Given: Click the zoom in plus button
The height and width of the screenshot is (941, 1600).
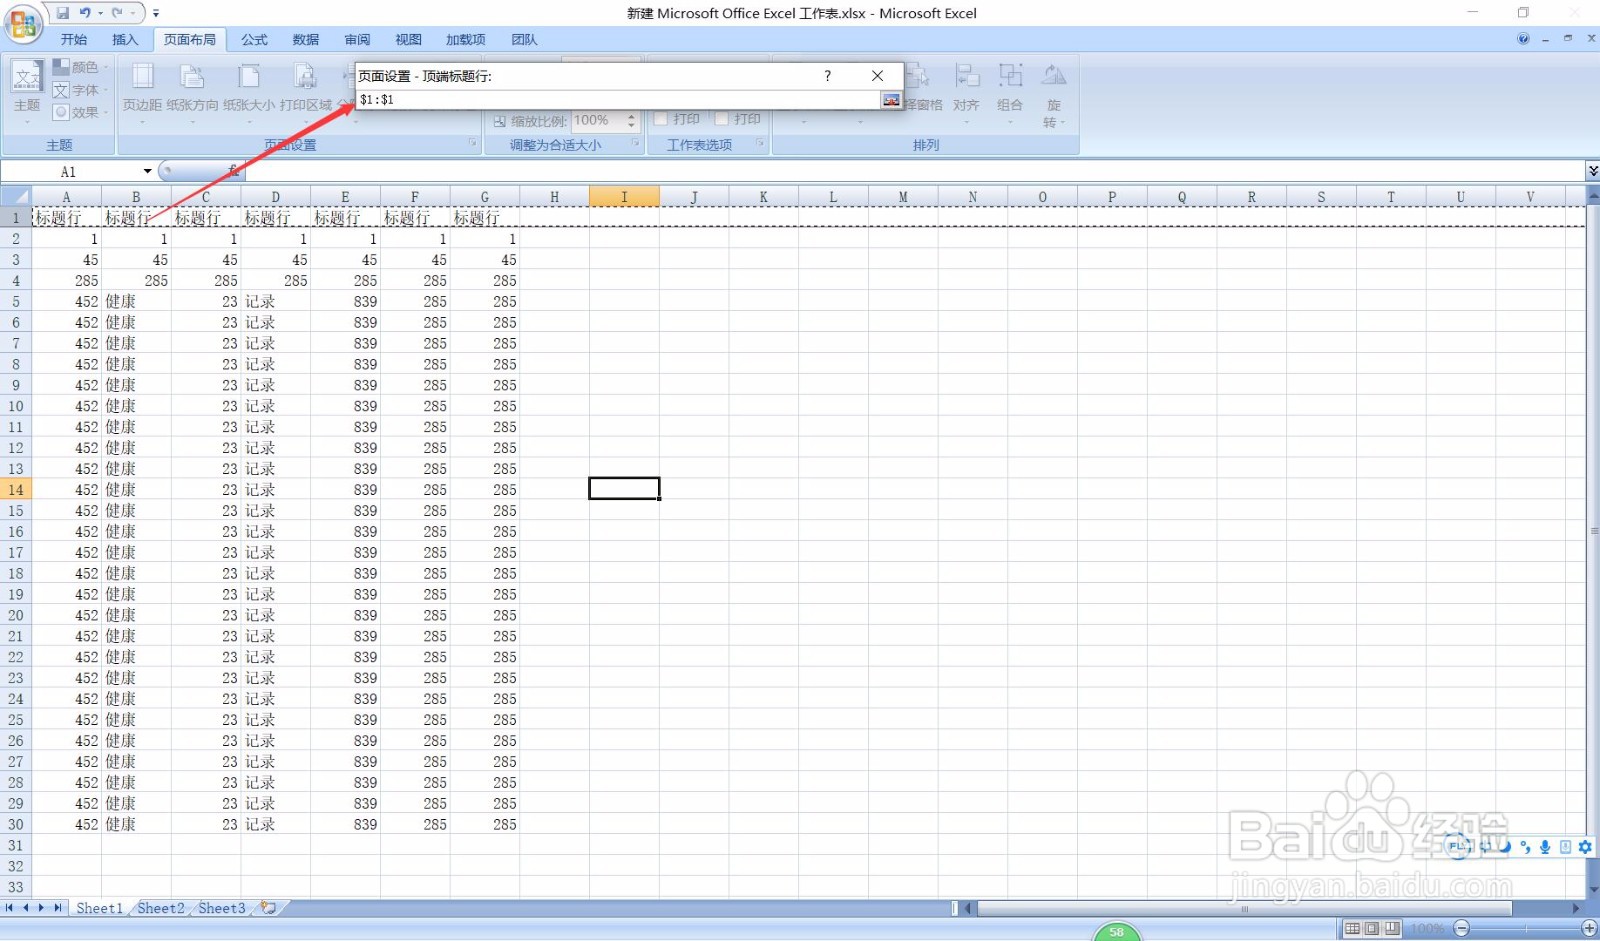Looking at the screenshot, I should pos(1589,929).
